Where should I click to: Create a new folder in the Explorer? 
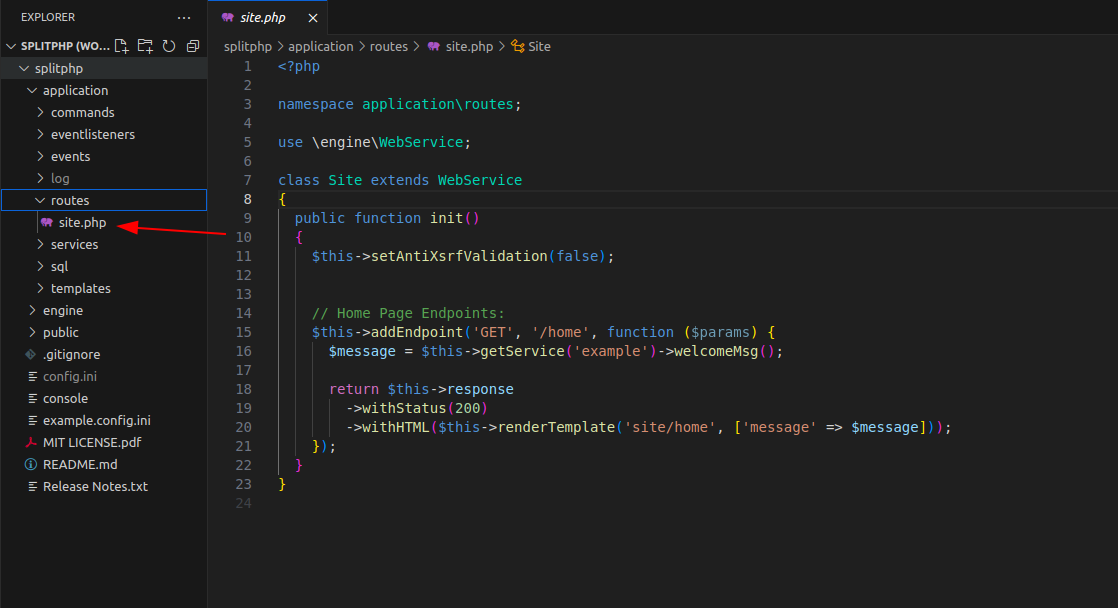144,45
